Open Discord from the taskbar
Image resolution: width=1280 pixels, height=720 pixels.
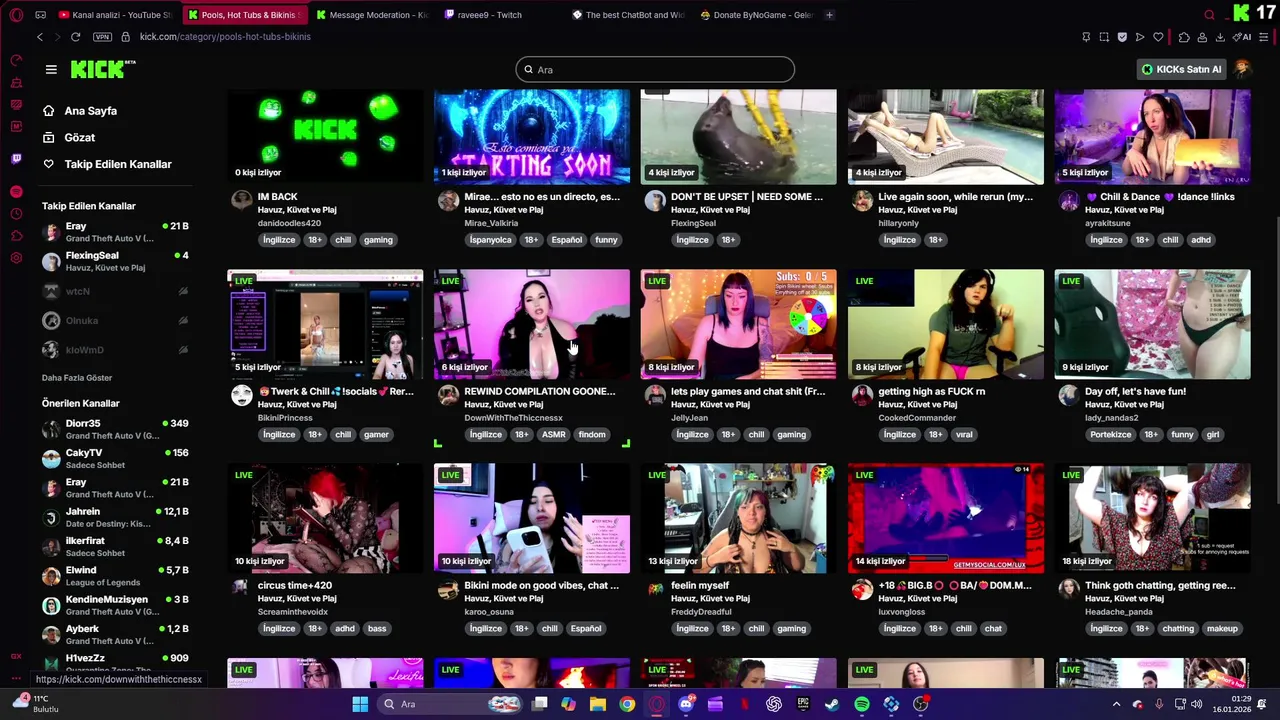(x=686, y=704)
